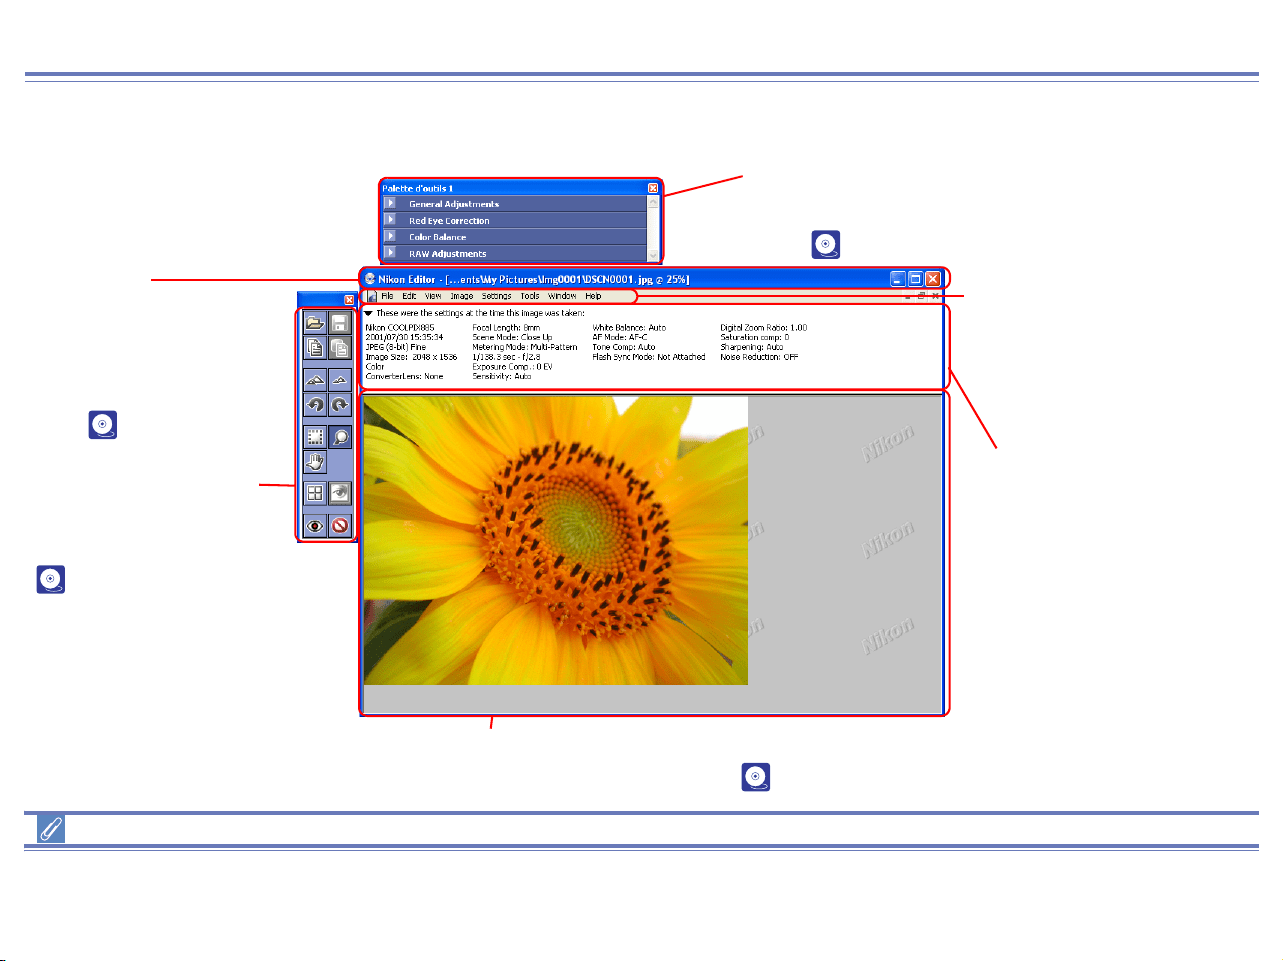
Task: Click the '2001/07/30 15:35:34' date entry
Action: click(404, 337)
